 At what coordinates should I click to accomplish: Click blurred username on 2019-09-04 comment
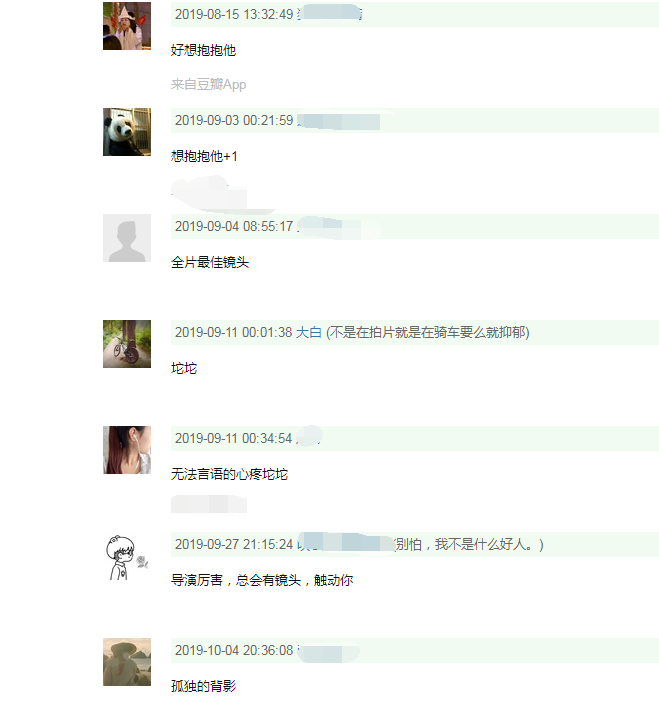coord(338,226)
